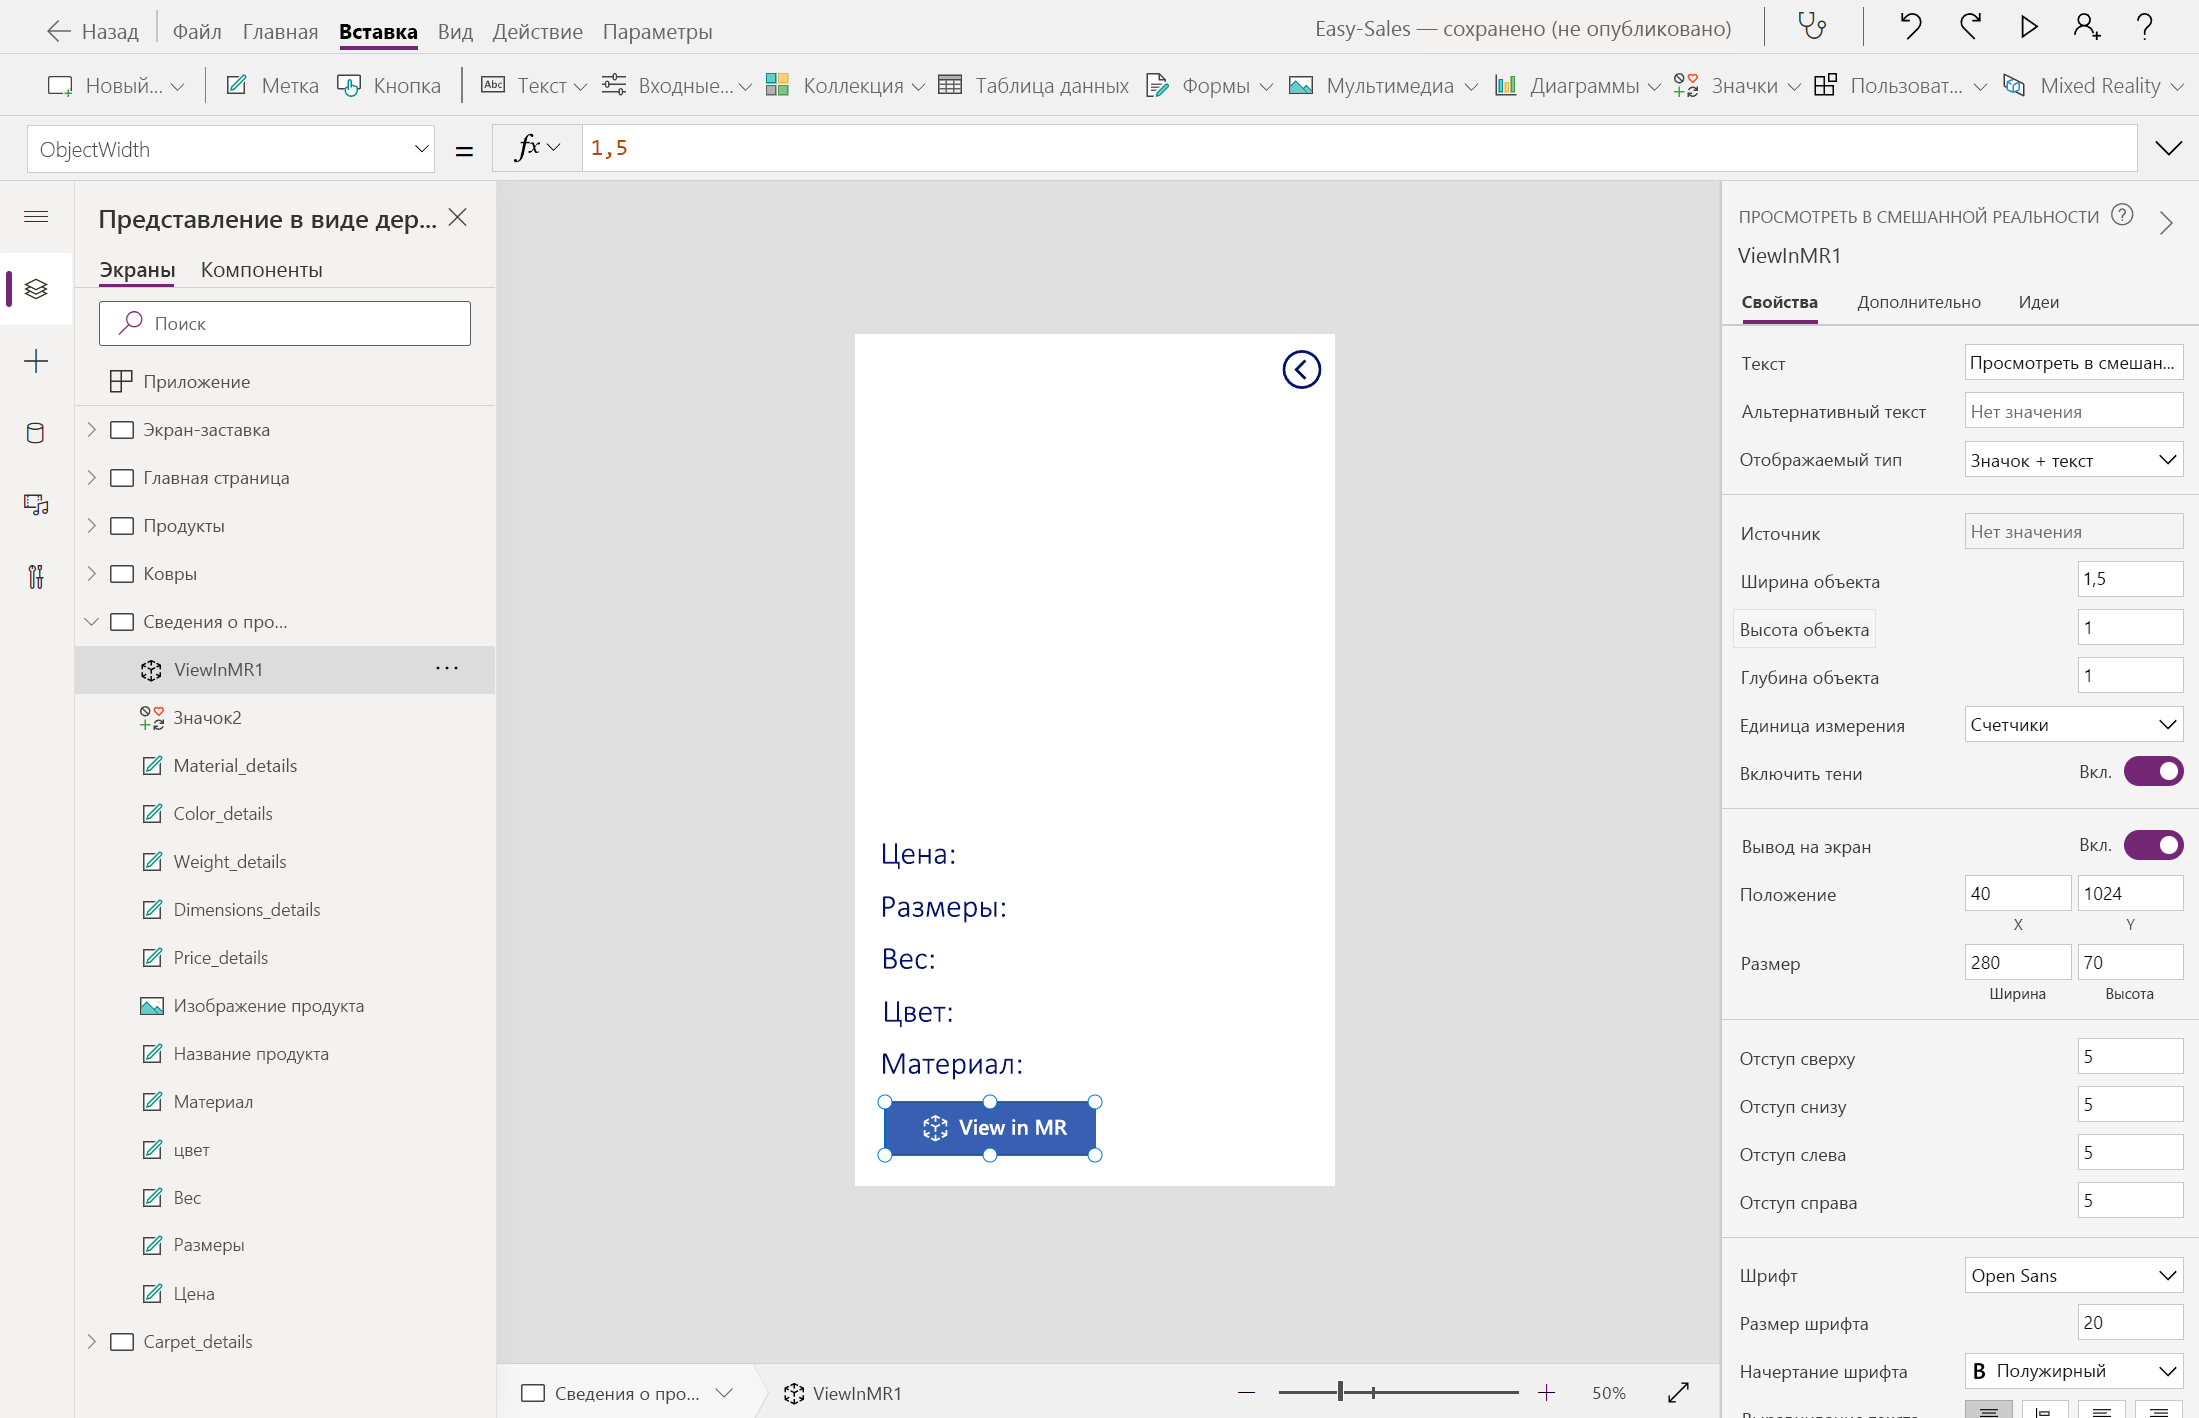This screenshot has height=1418, width=2199.
Task: Open the Шрифт Open Sans dropdown
Action: (2073, 1276)
